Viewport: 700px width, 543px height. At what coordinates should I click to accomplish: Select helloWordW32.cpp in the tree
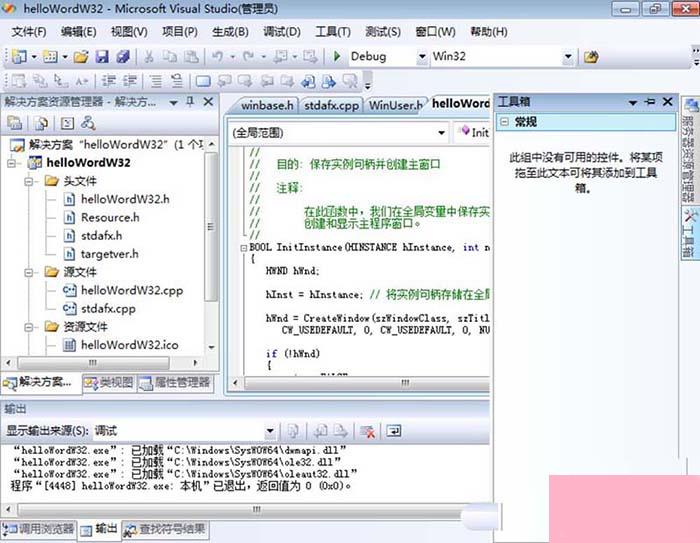(132, 291)
